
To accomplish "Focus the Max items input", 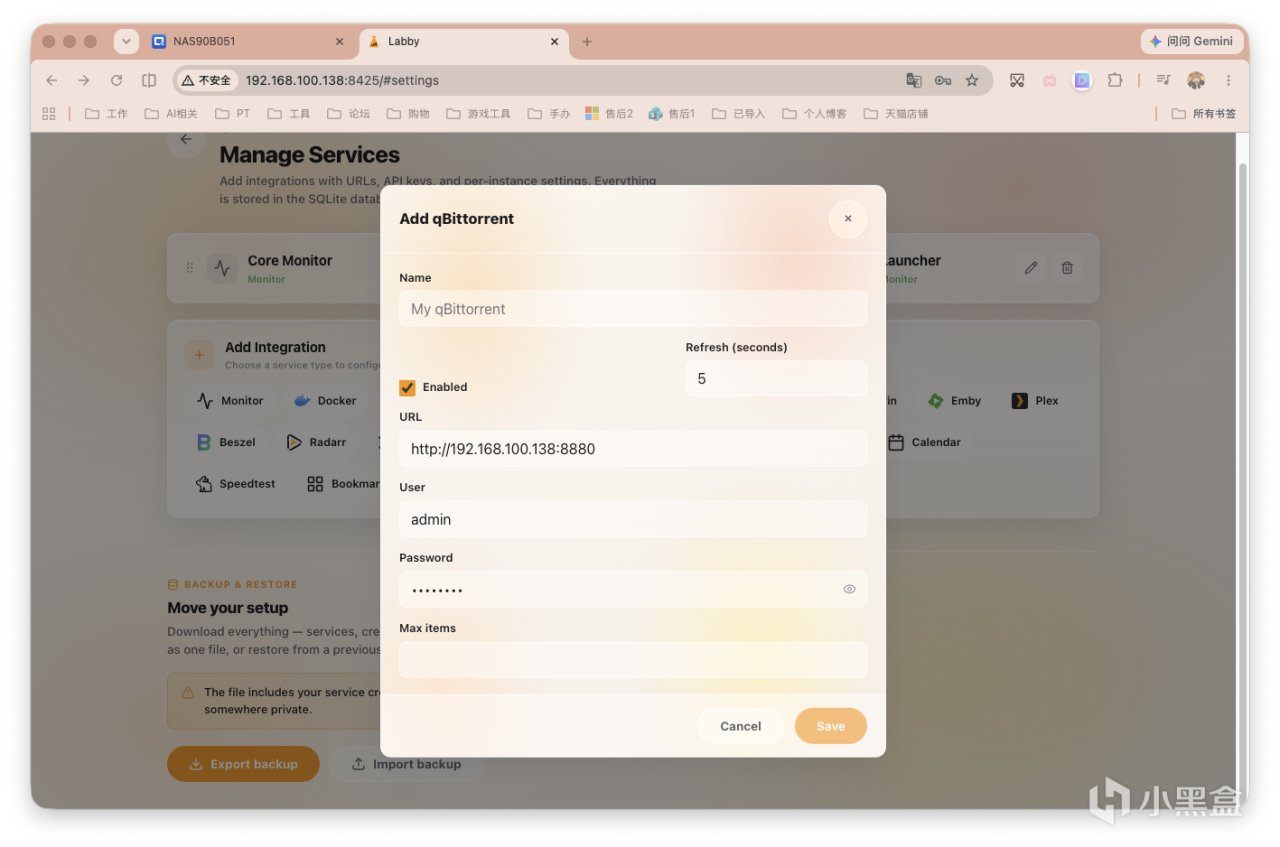I will coord(633,660).
